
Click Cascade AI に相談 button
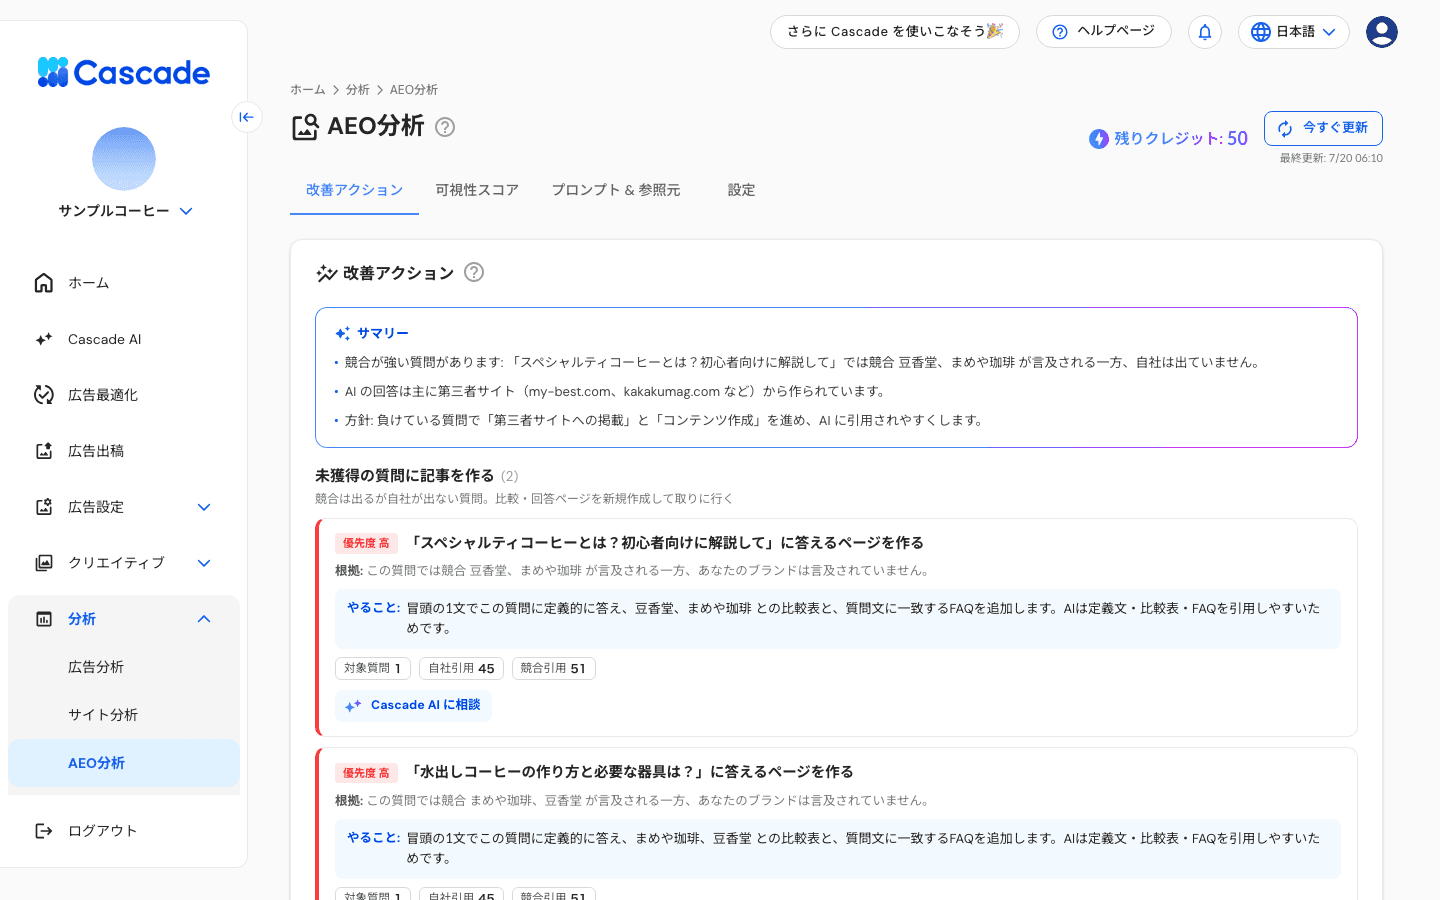click(413, 705)
